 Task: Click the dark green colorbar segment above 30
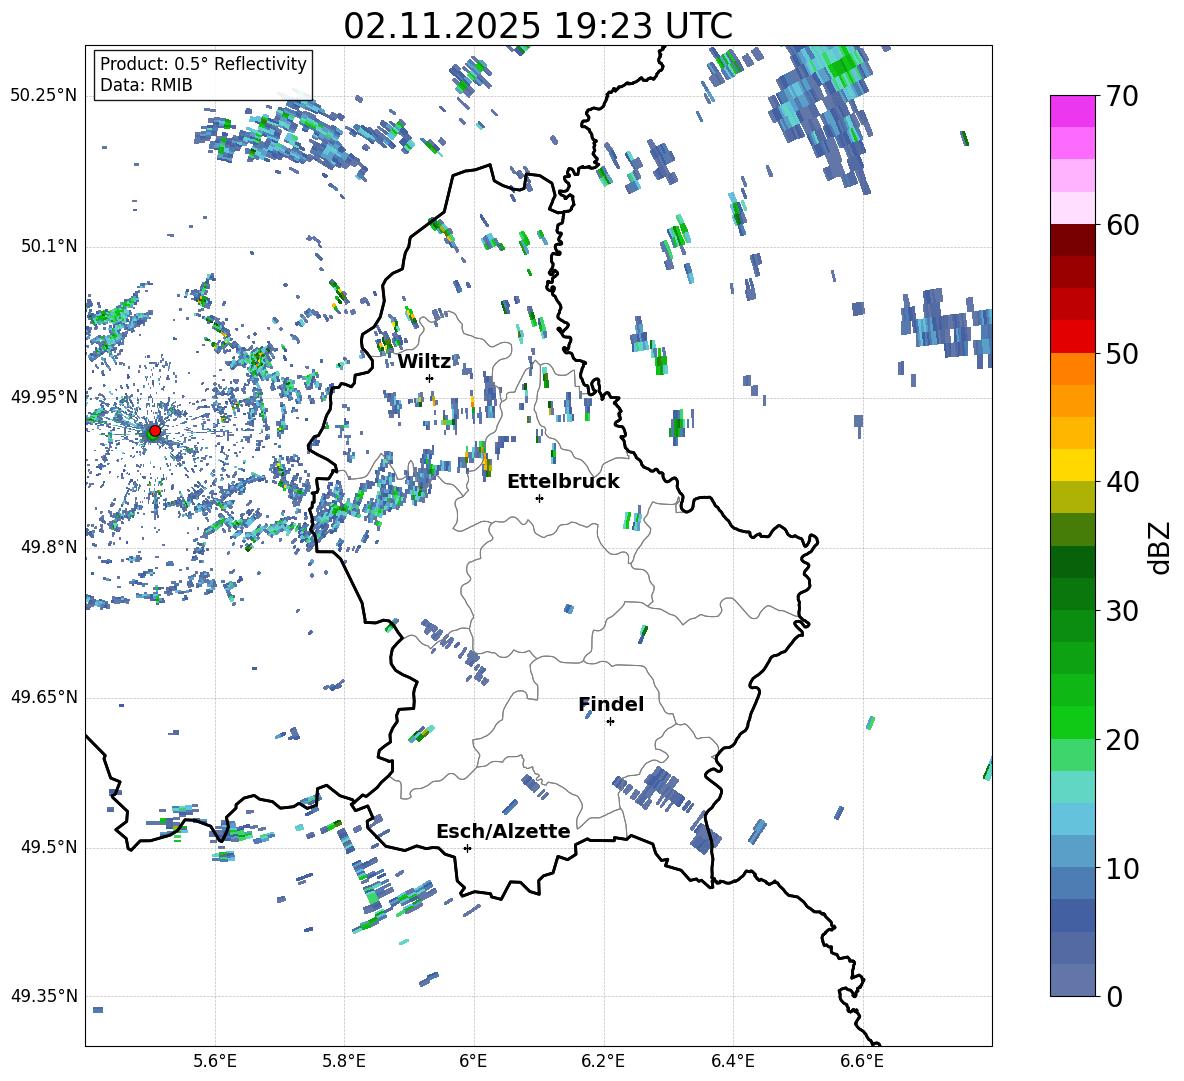(1073, 593)
